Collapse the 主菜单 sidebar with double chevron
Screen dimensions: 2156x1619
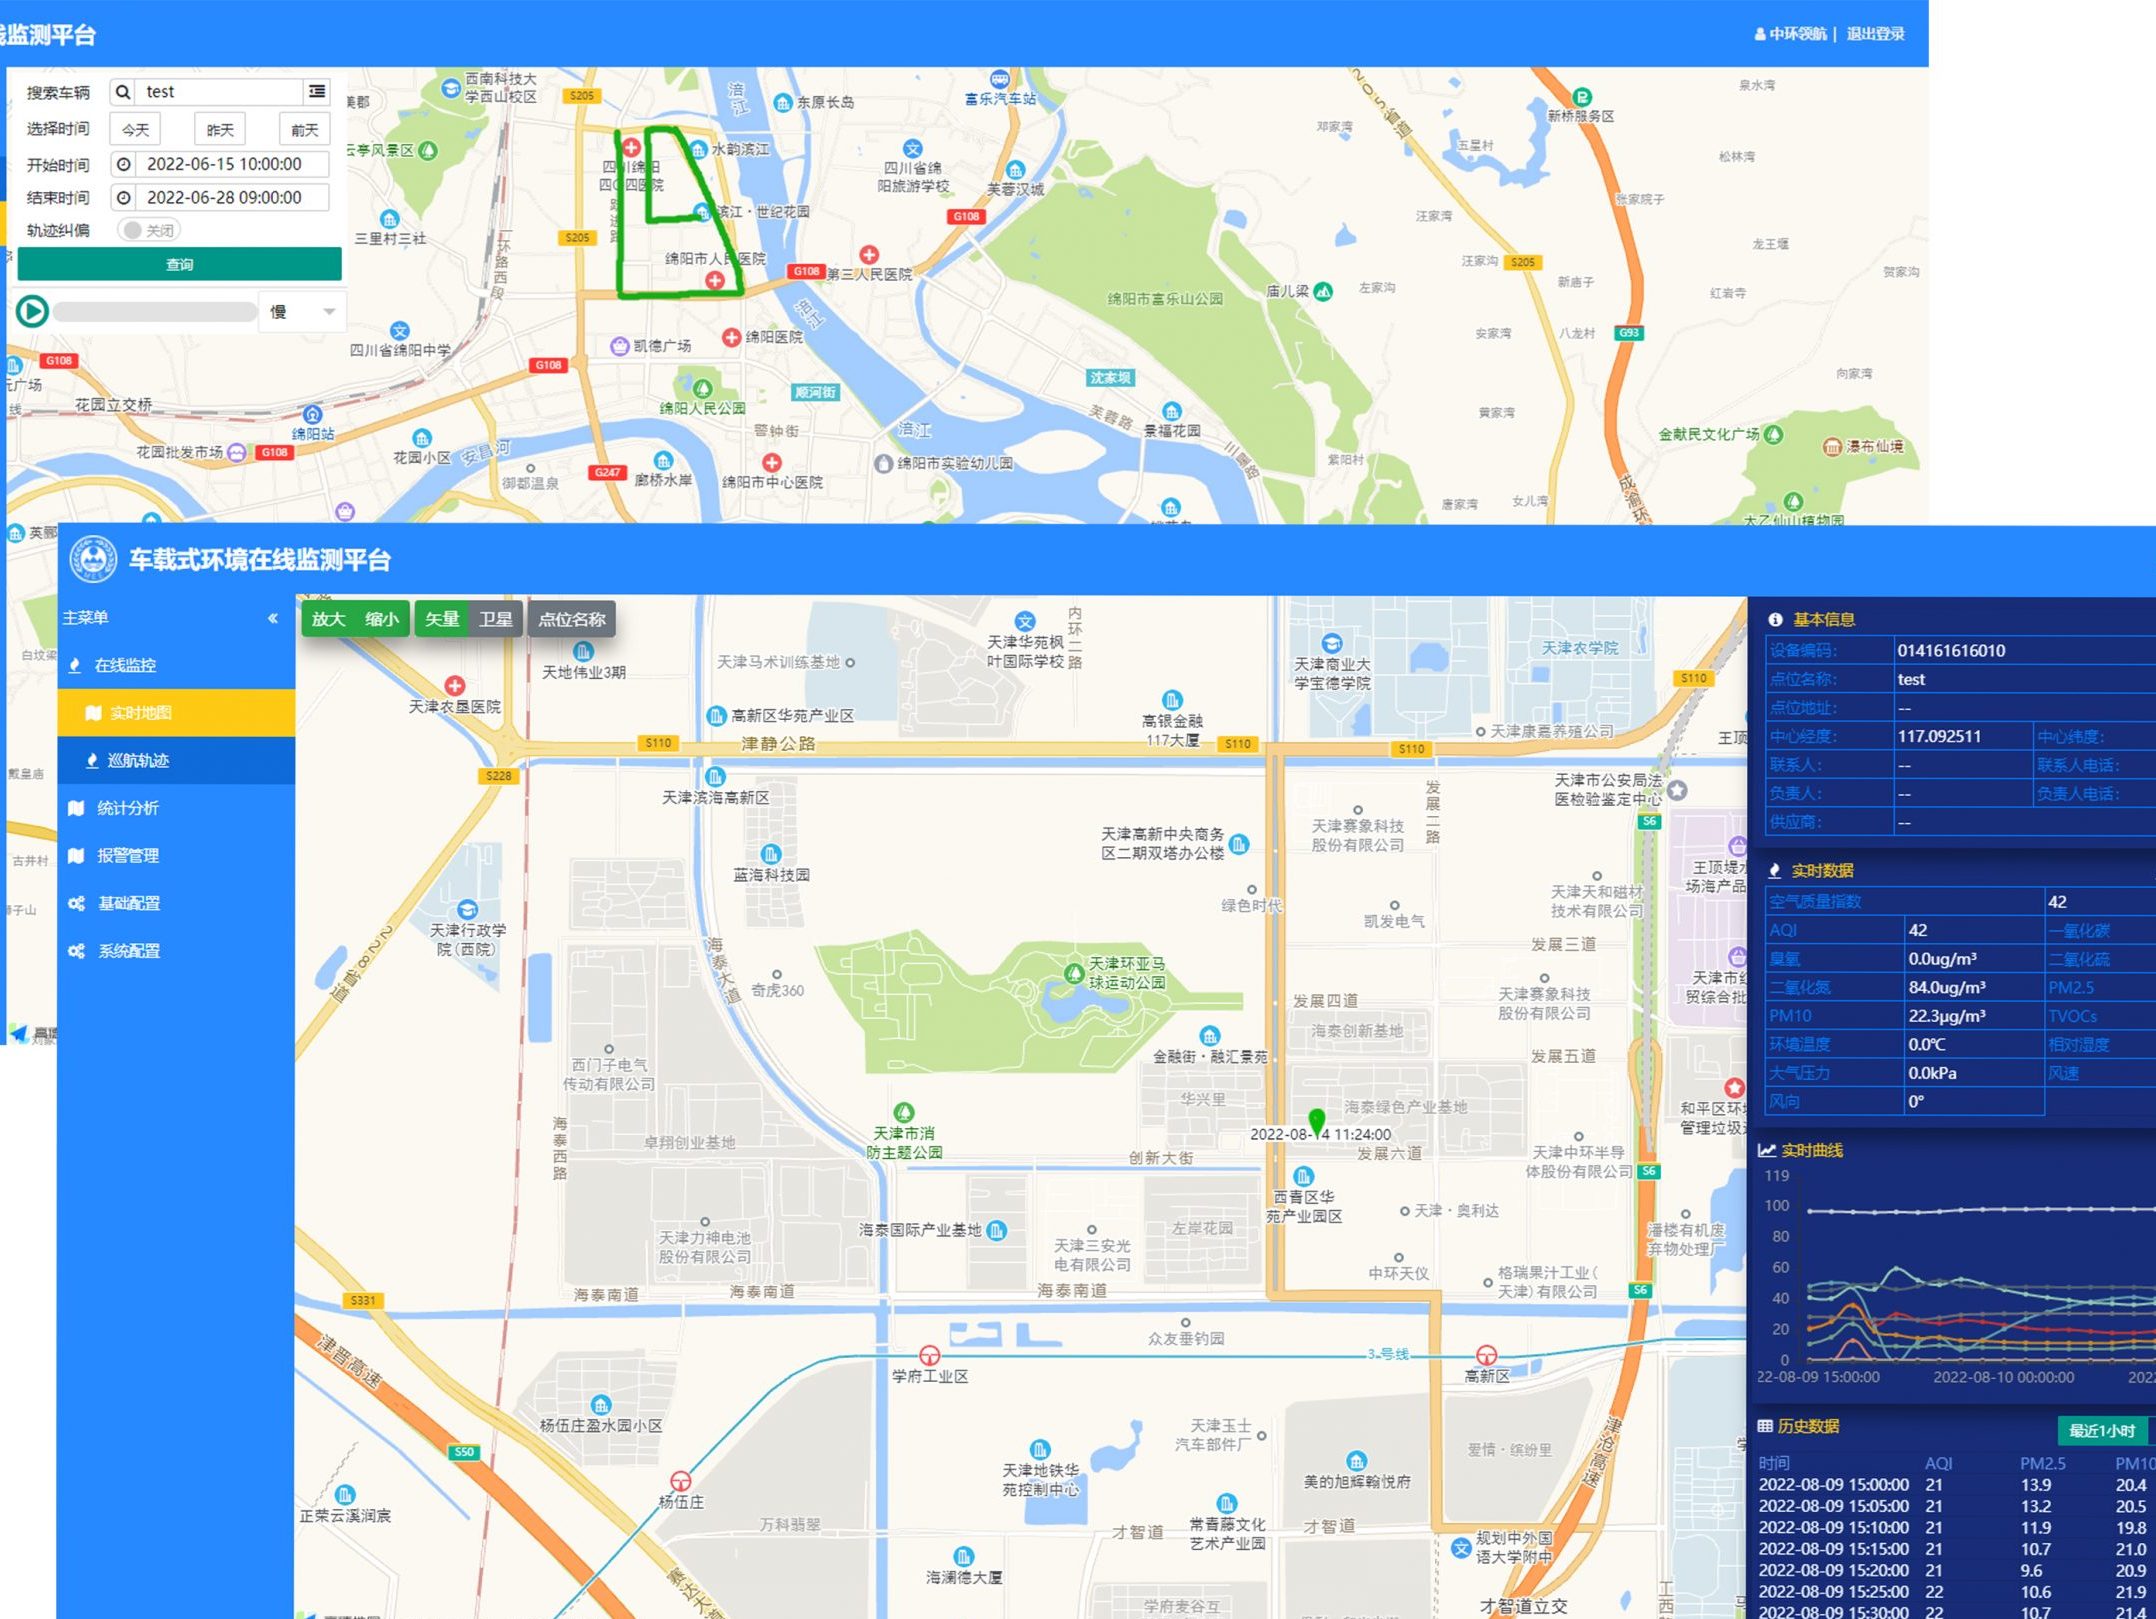coord(273,618)
